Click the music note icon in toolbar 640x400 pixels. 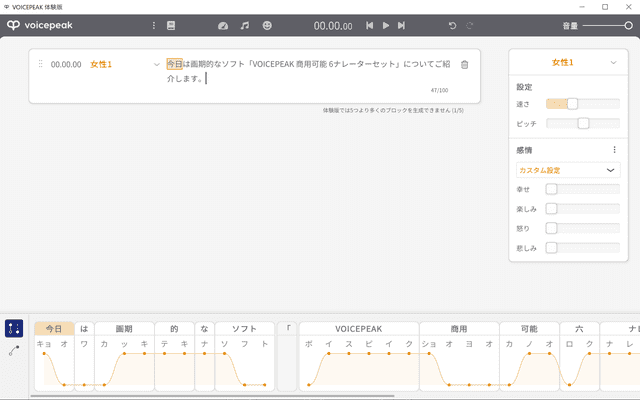(244, 26)
